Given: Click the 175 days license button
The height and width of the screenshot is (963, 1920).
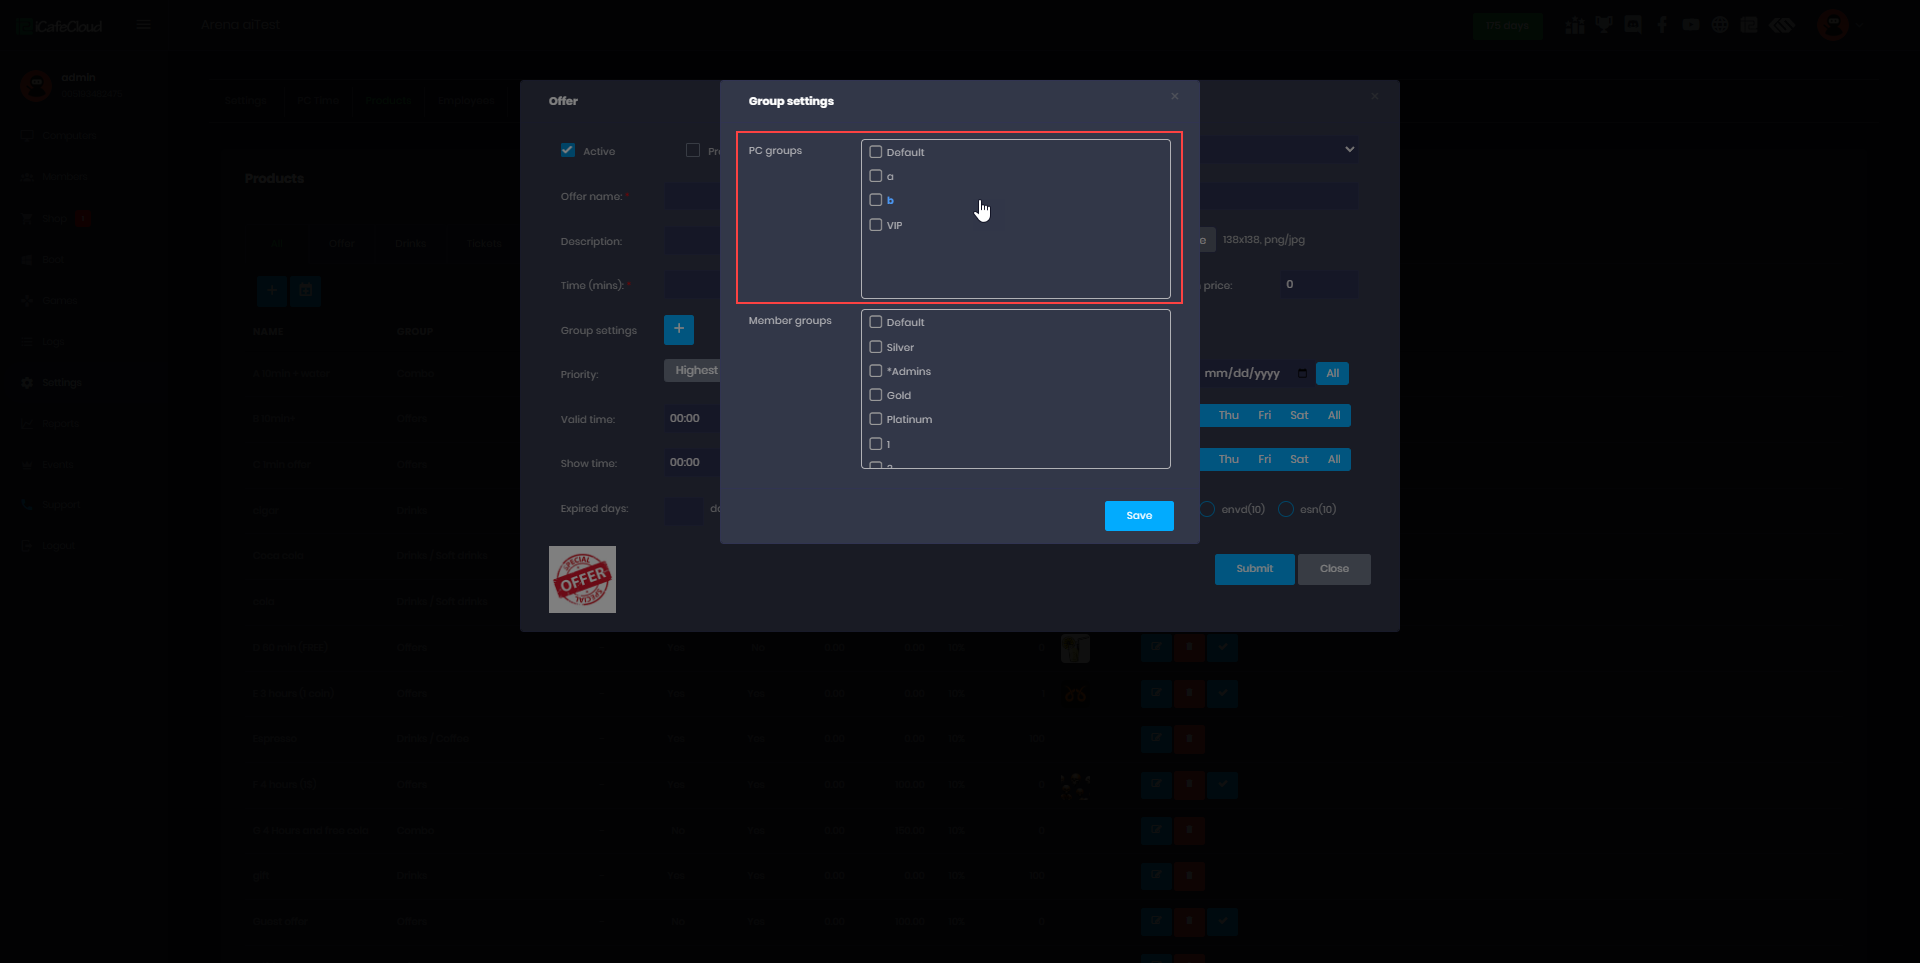Looking at the screenshot, I should 1507,26.
